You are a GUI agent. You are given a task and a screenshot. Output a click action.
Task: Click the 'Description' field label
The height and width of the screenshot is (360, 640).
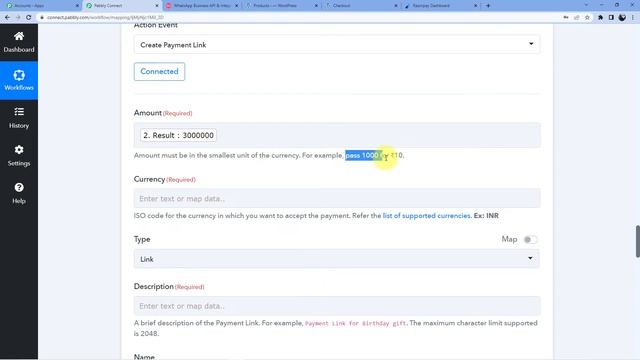[153, 287]
